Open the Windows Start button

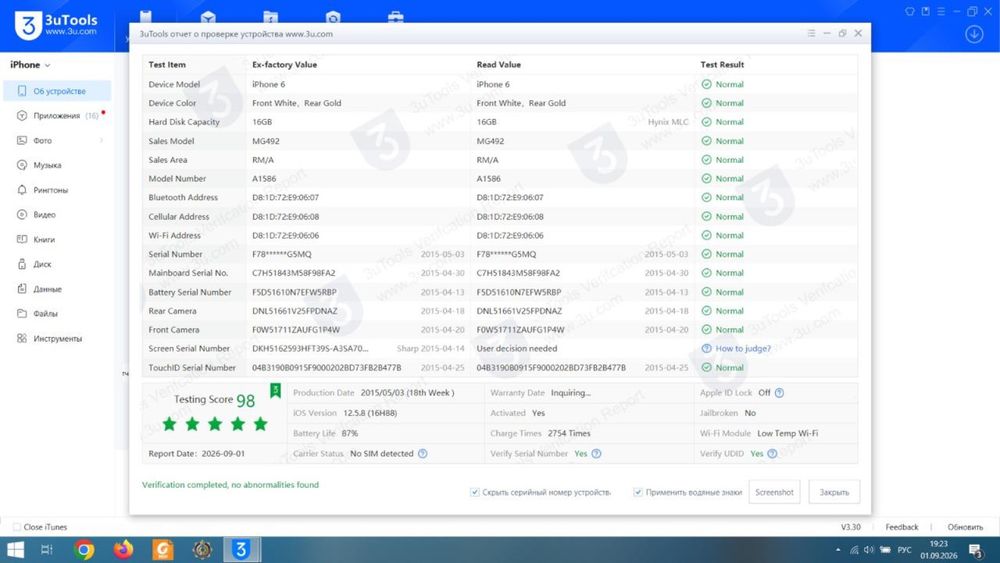point(15,550)
